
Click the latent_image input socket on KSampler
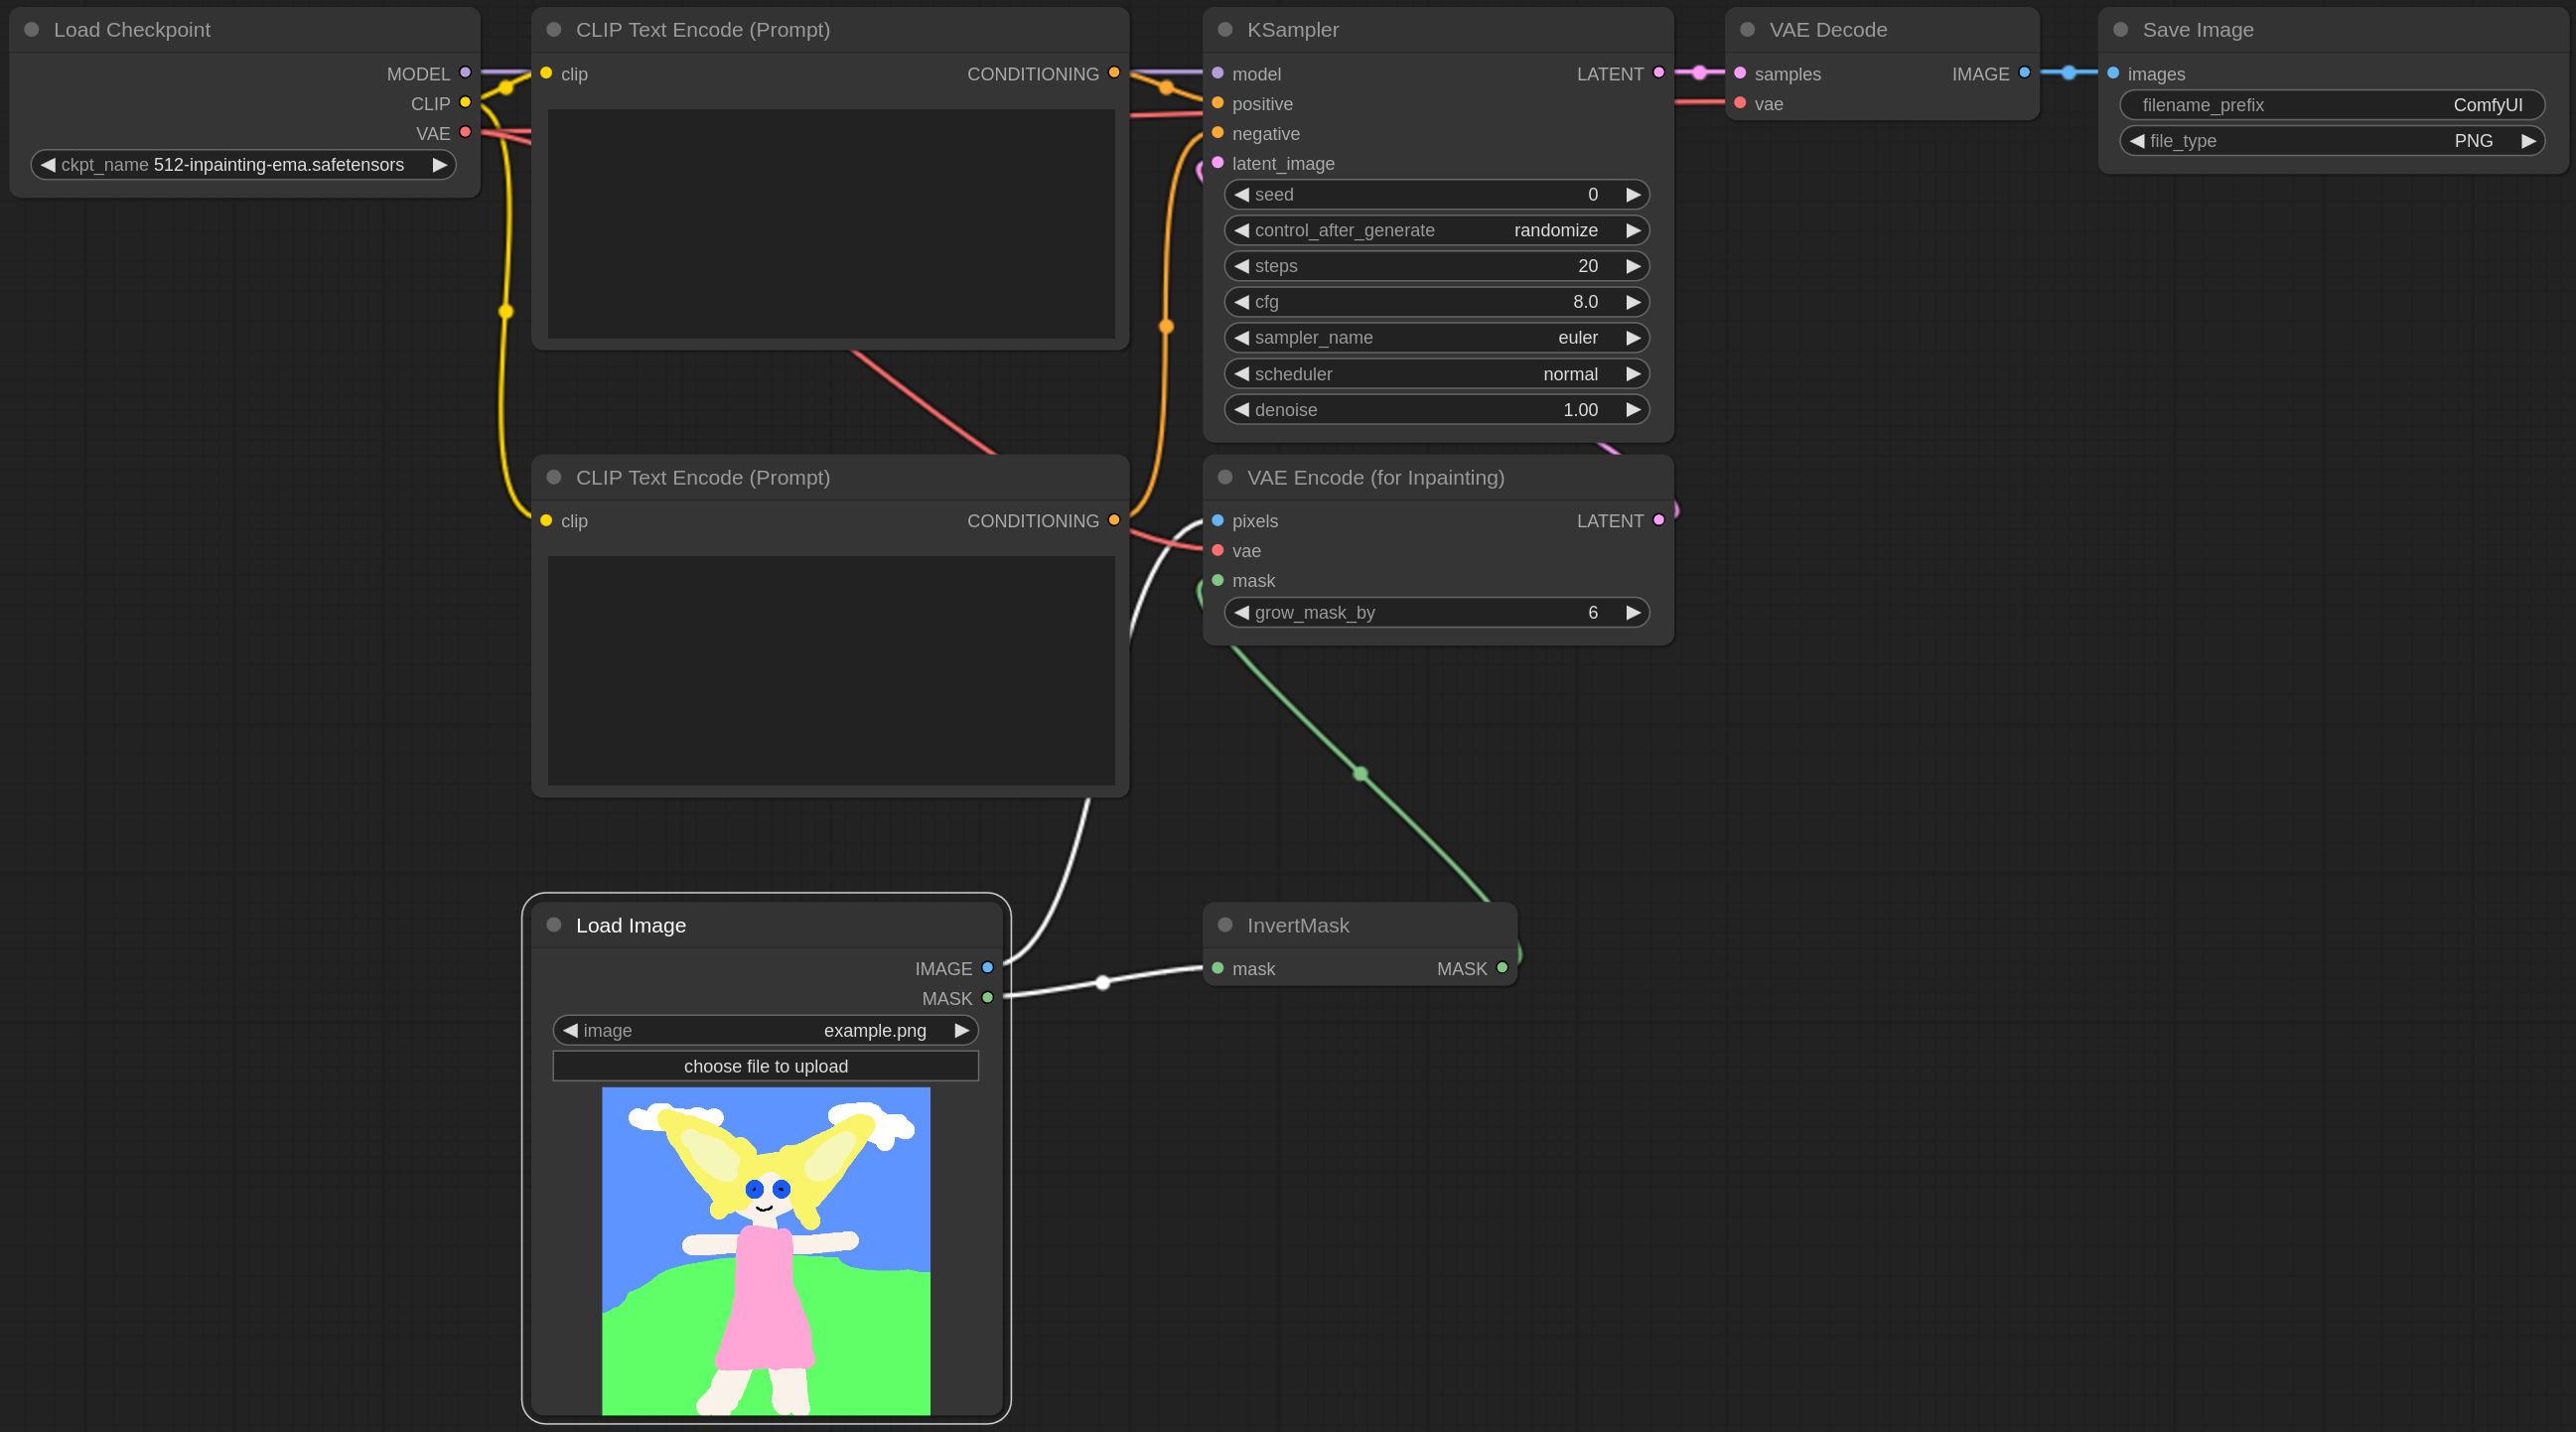point(1217,163)
